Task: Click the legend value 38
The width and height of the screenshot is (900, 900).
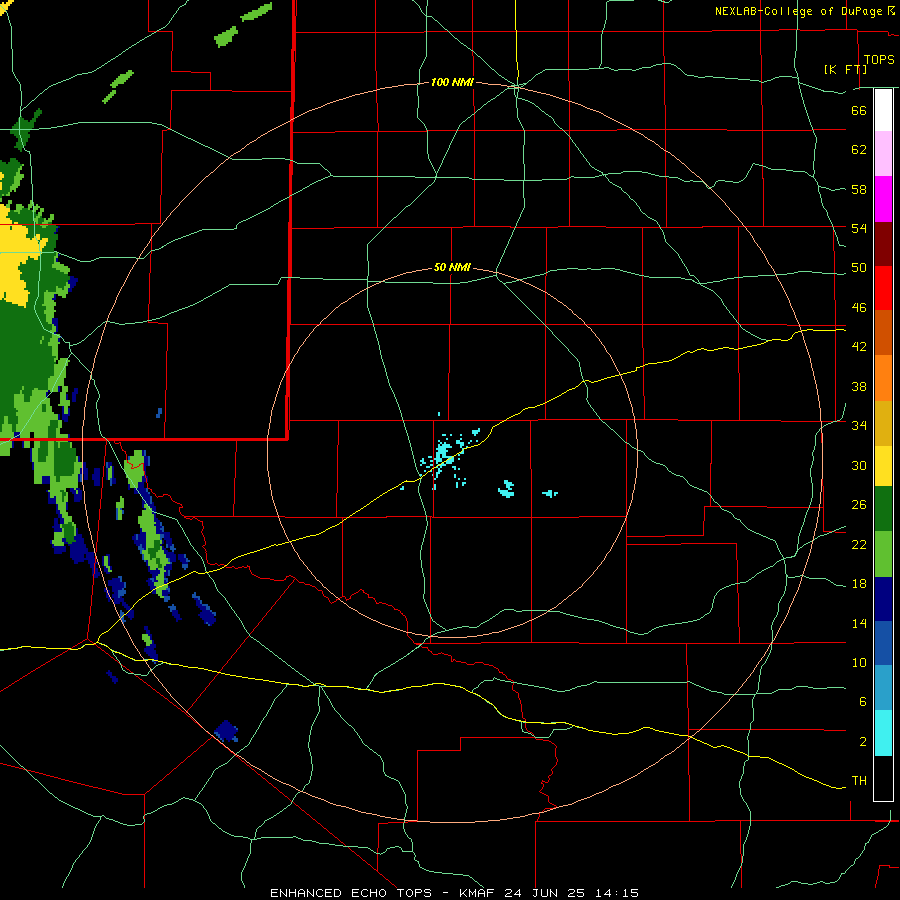Action: pos(859,386)
